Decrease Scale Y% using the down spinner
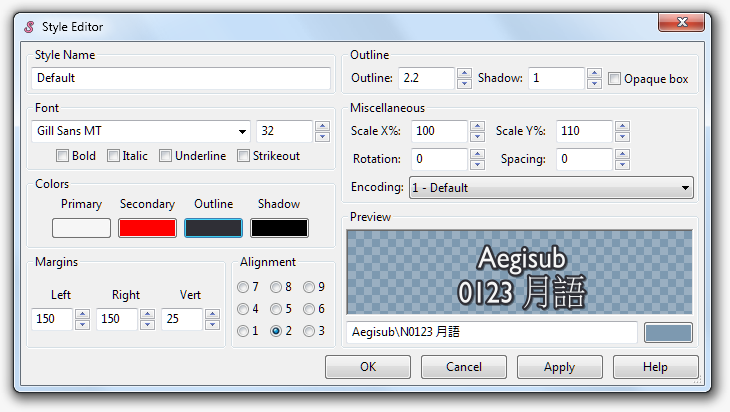The height and width of the screenshot is (412, 730). [622, 137]
